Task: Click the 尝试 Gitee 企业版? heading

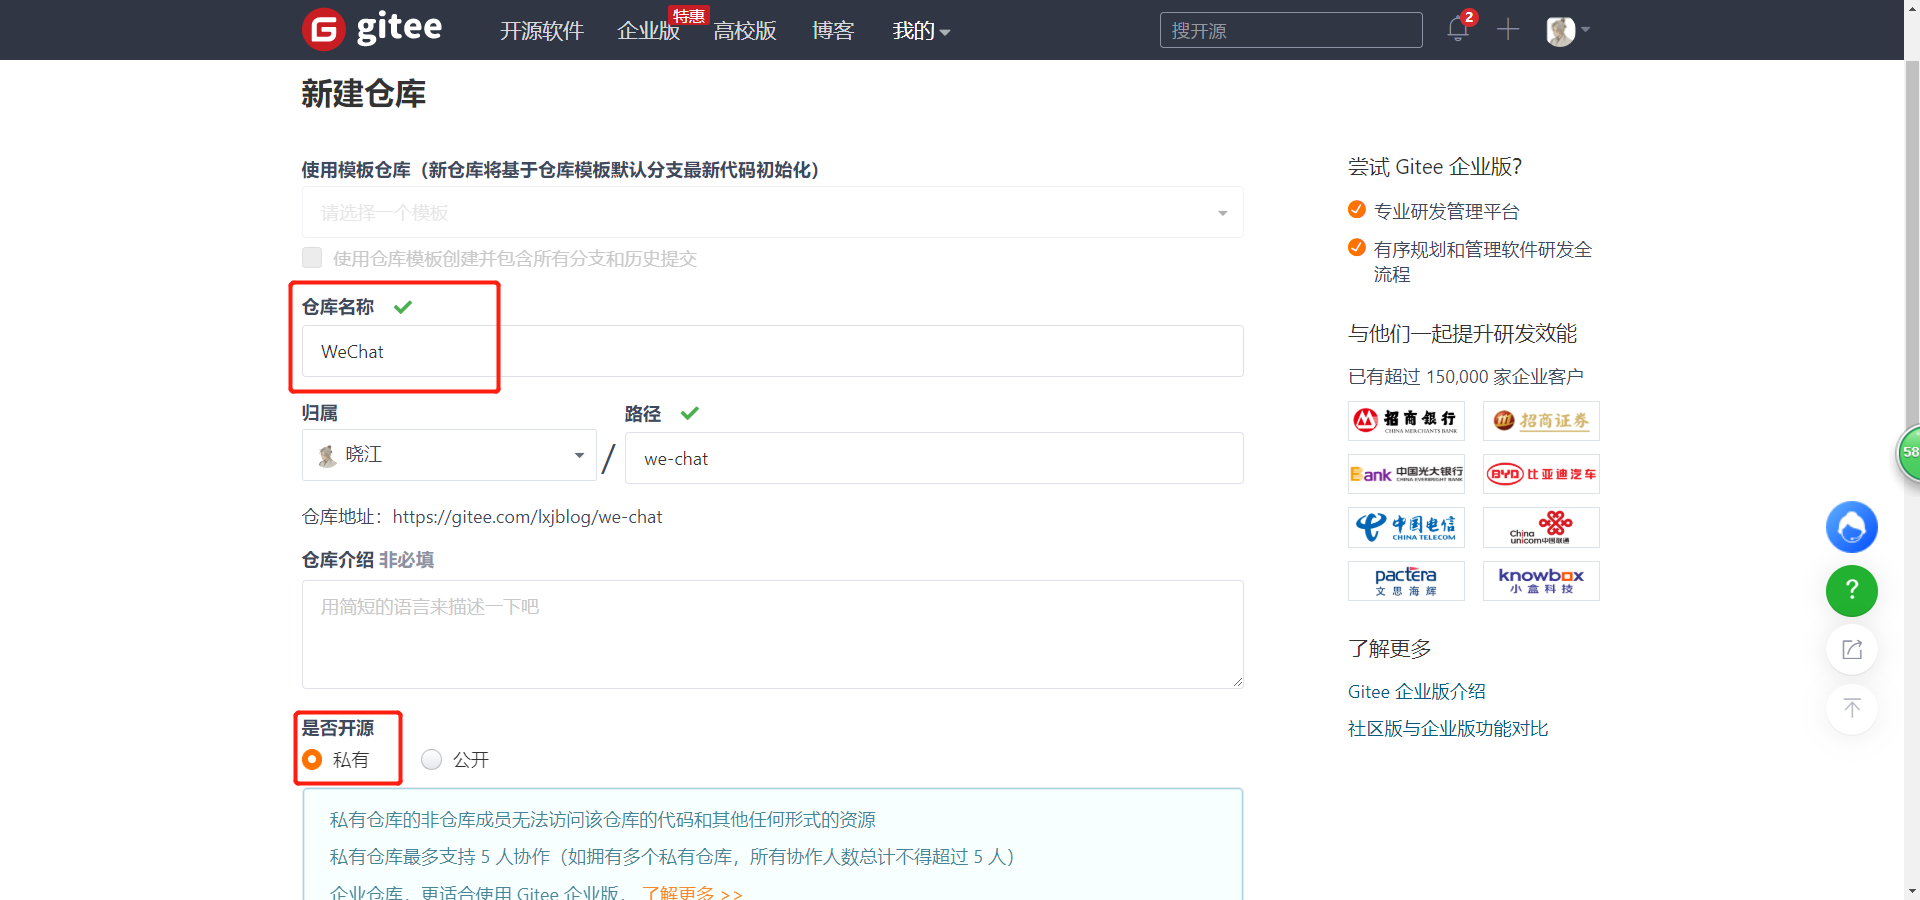Action: [1435, 167]
